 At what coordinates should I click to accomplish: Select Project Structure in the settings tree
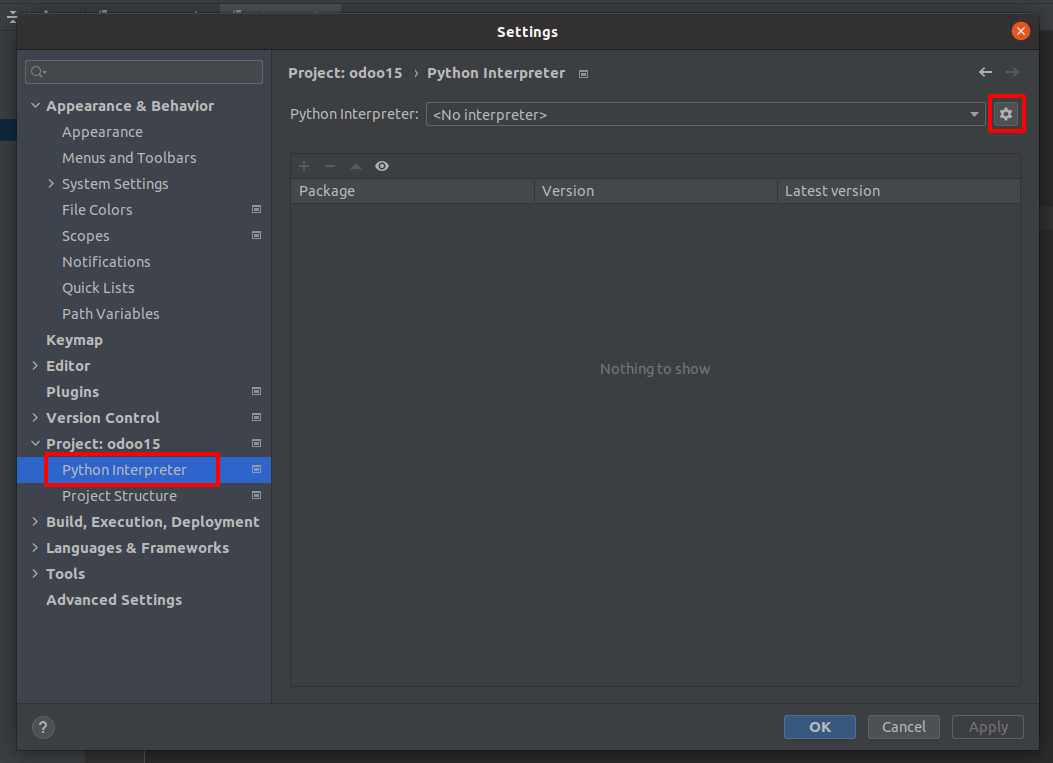pyautogui.click(x=119, y=496)
